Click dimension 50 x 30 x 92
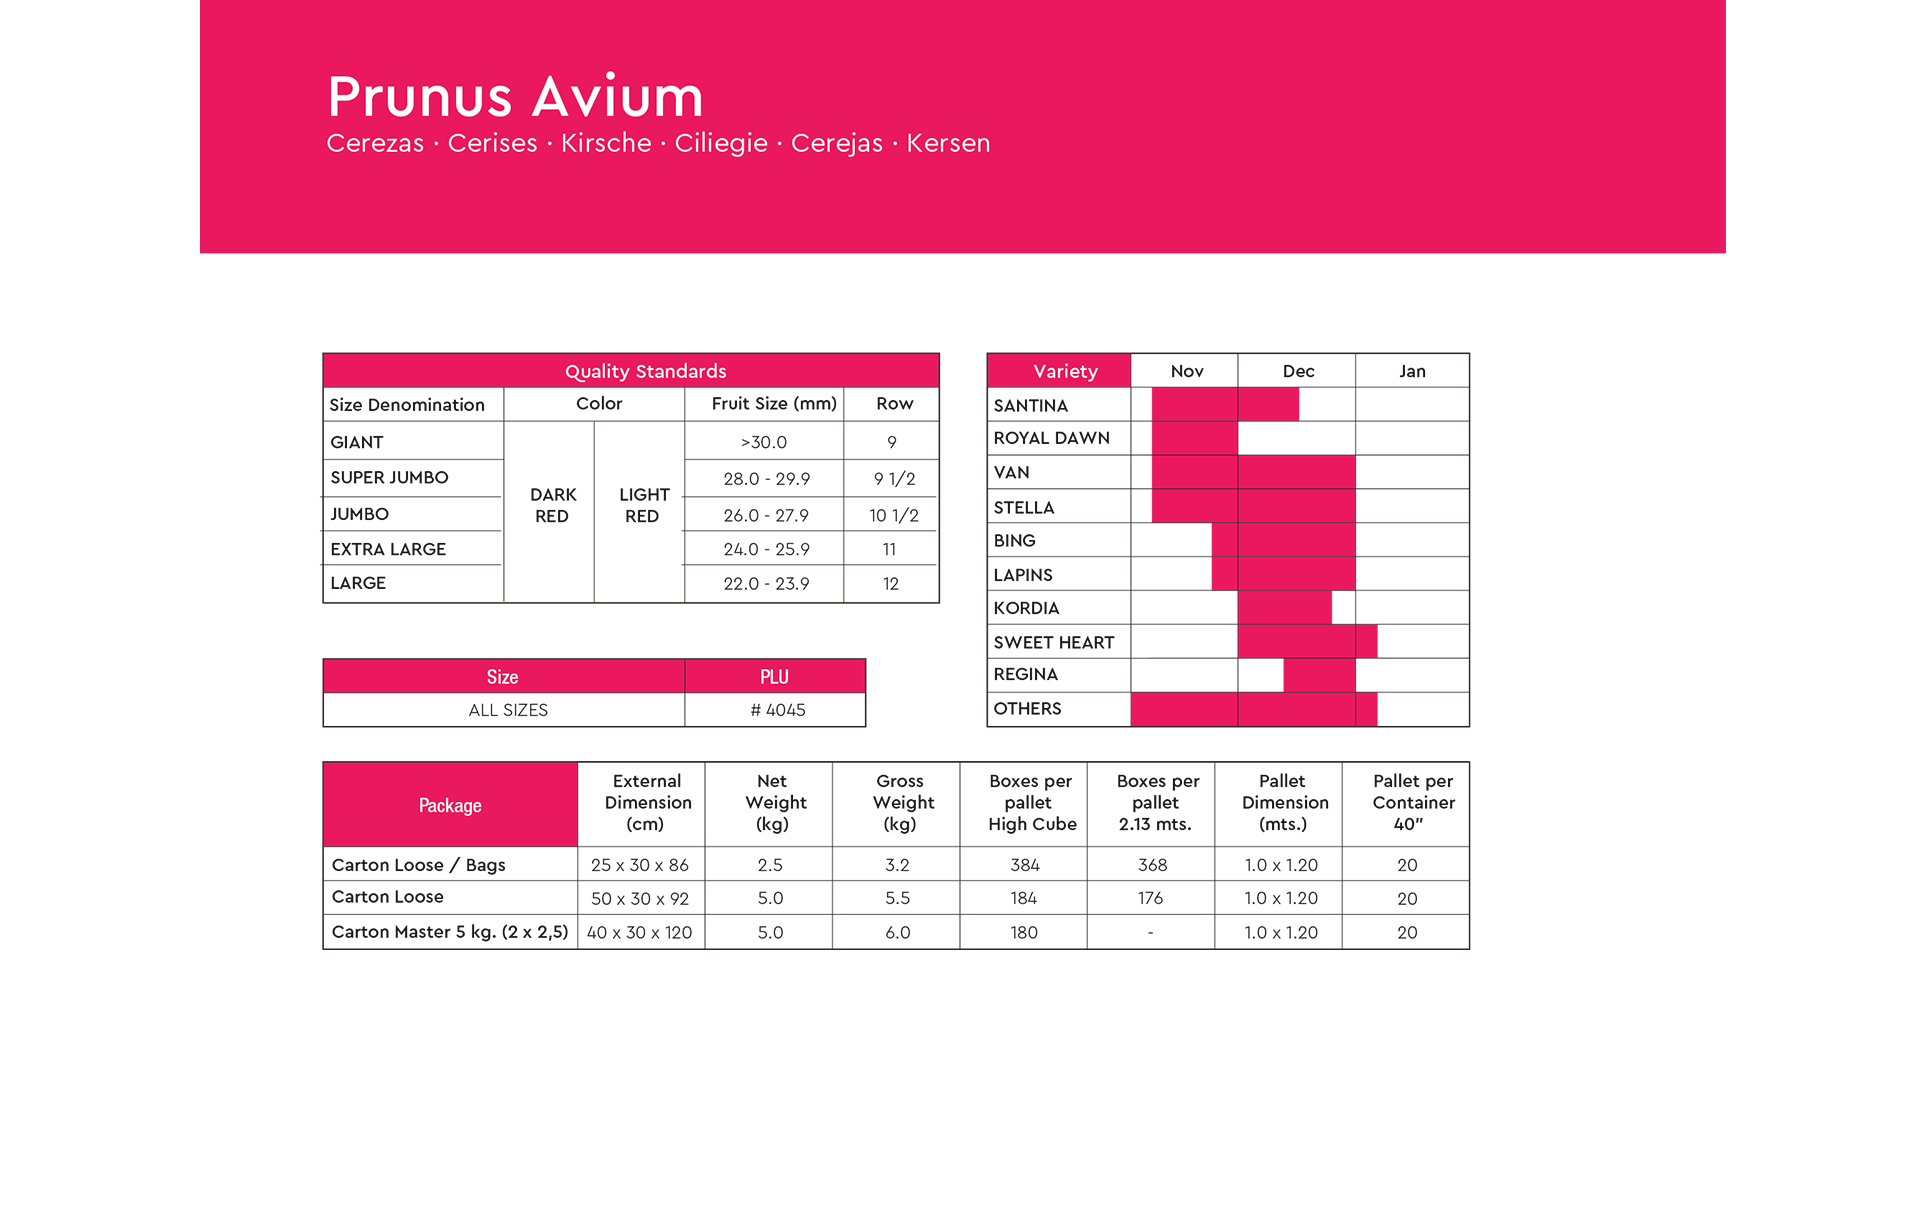This screenshot has width=1920, height=1219. tap(640, 898)
